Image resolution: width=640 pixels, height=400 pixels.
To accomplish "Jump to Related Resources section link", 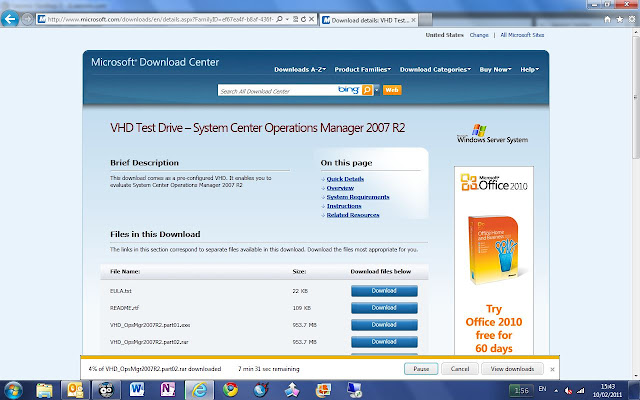I will pos(353,215).
